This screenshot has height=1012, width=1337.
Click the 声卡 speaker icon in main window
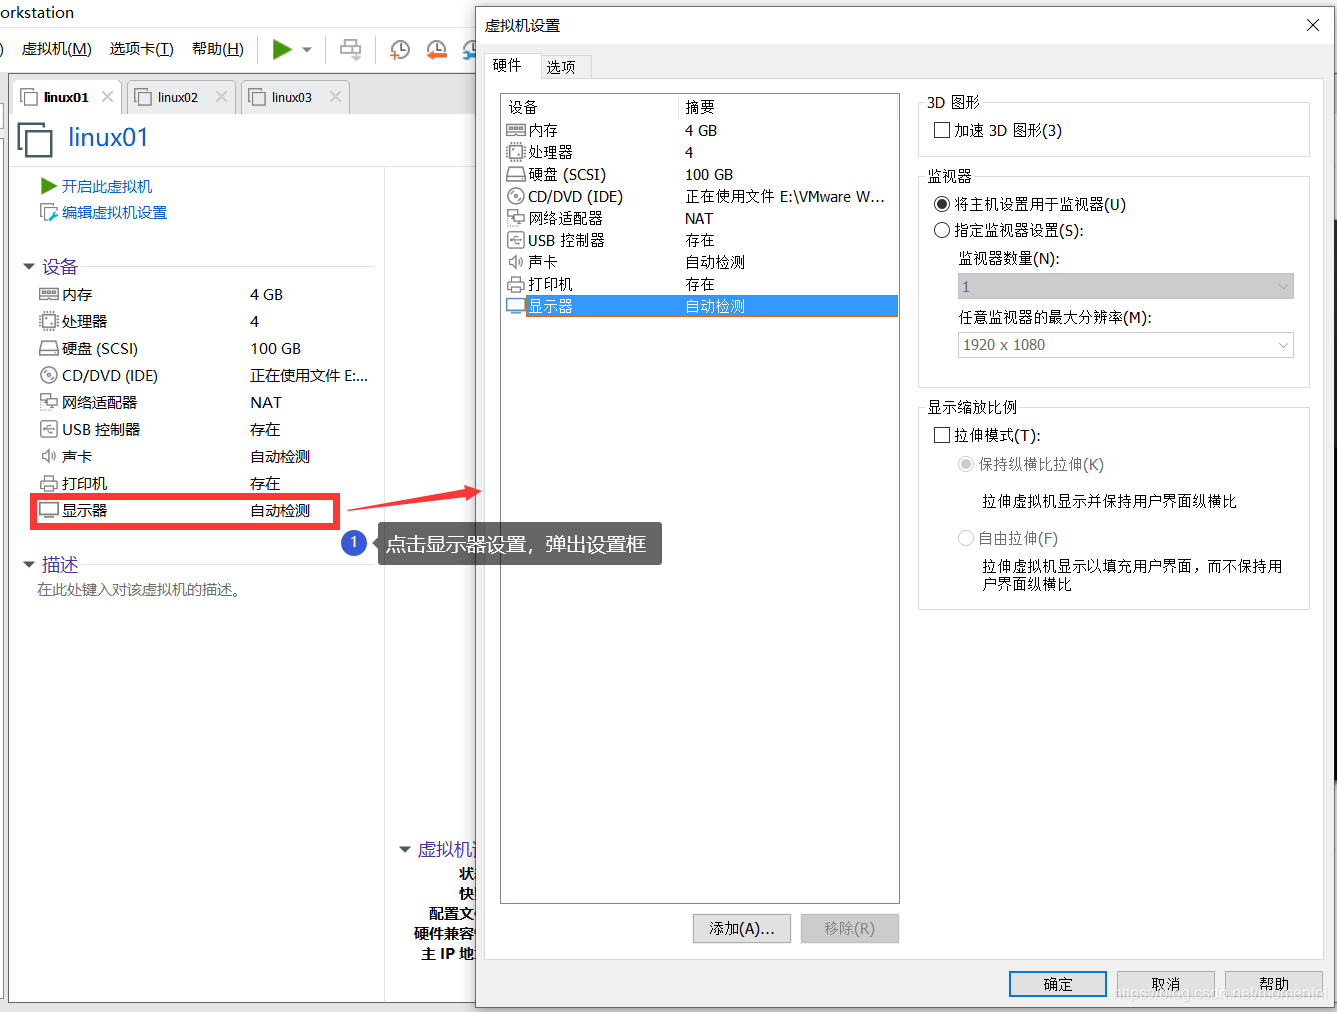[x=48, y=456]
